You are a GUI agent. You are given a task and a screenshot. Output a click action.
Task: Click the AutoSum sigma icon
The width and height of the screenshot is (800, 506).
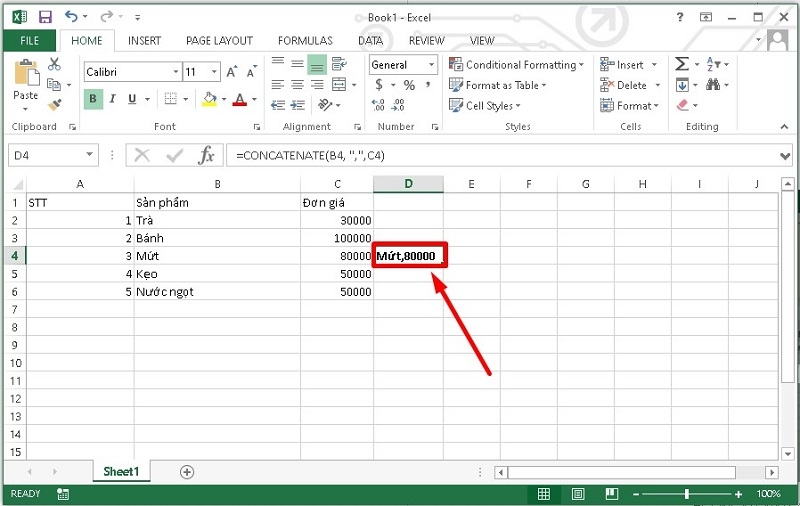[682, 64]
